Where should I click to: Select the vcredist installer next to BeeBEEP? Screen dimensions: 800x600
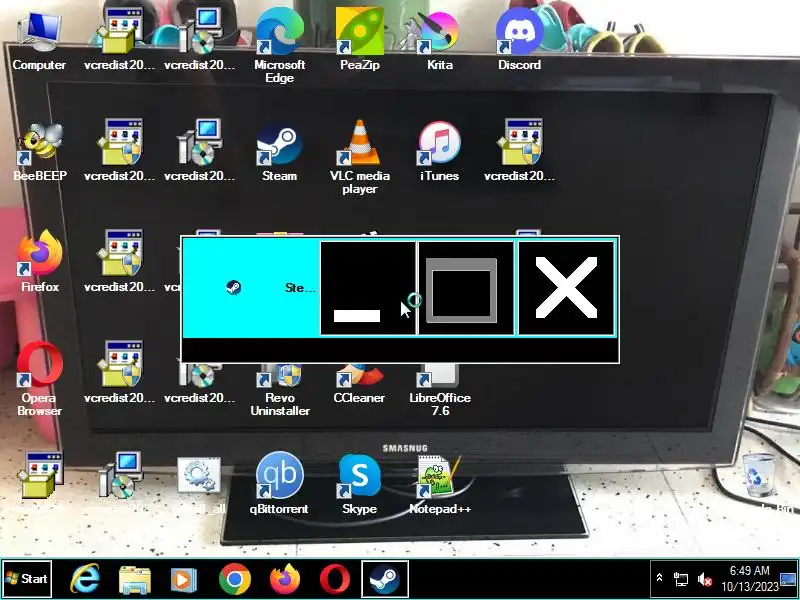pyautogui.click(x=119, y=151)
